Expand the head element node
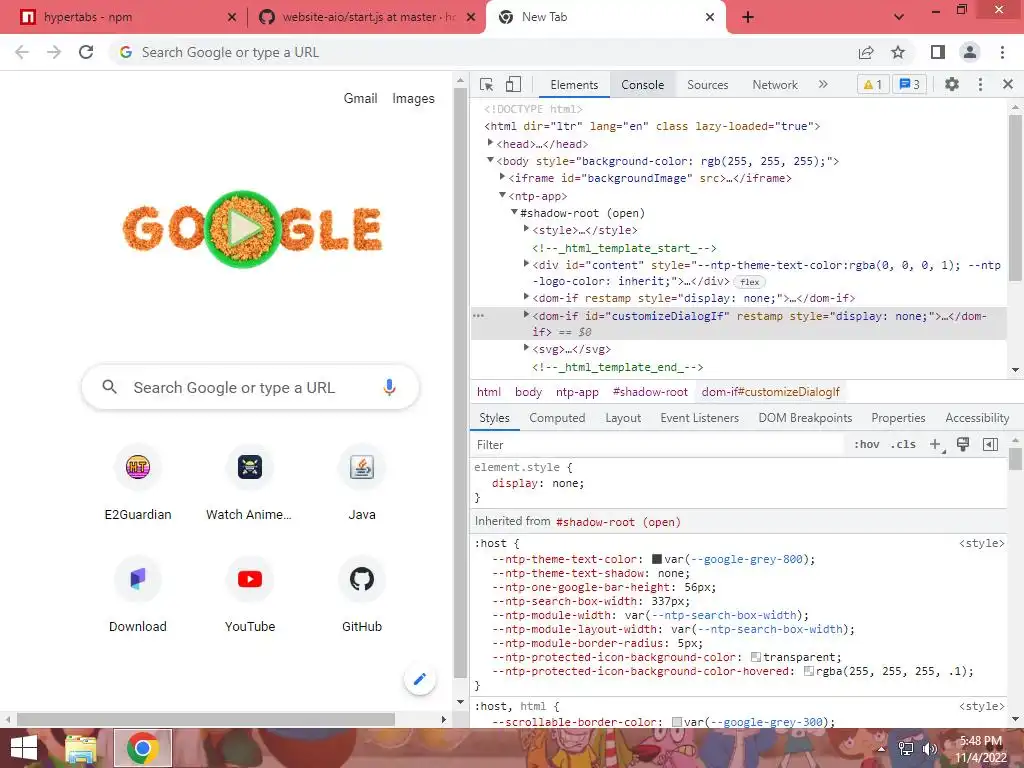Image resolution: width=1024 pixels, height=768 pixels. (x=490, y=143)
